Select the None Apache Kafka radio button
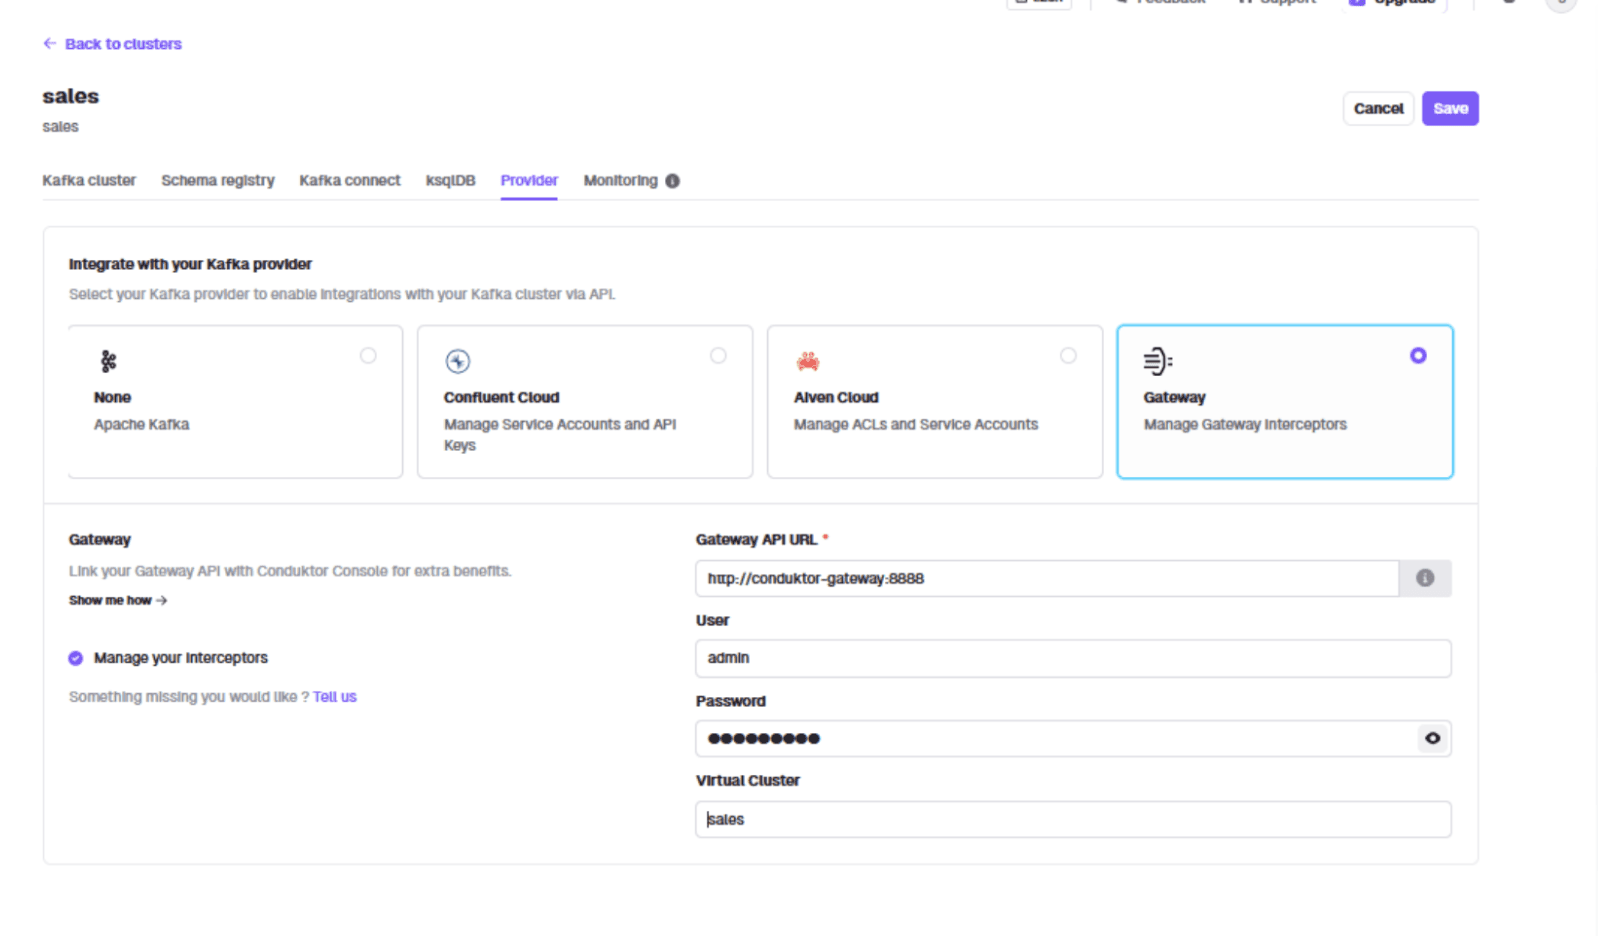The width and height of the screenshot is (1598, 936). pos(368,356)
